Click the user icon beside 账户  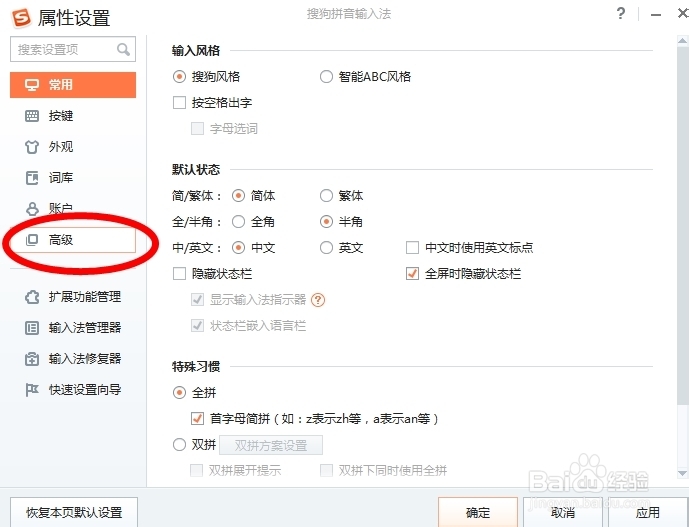click(32, 209)
